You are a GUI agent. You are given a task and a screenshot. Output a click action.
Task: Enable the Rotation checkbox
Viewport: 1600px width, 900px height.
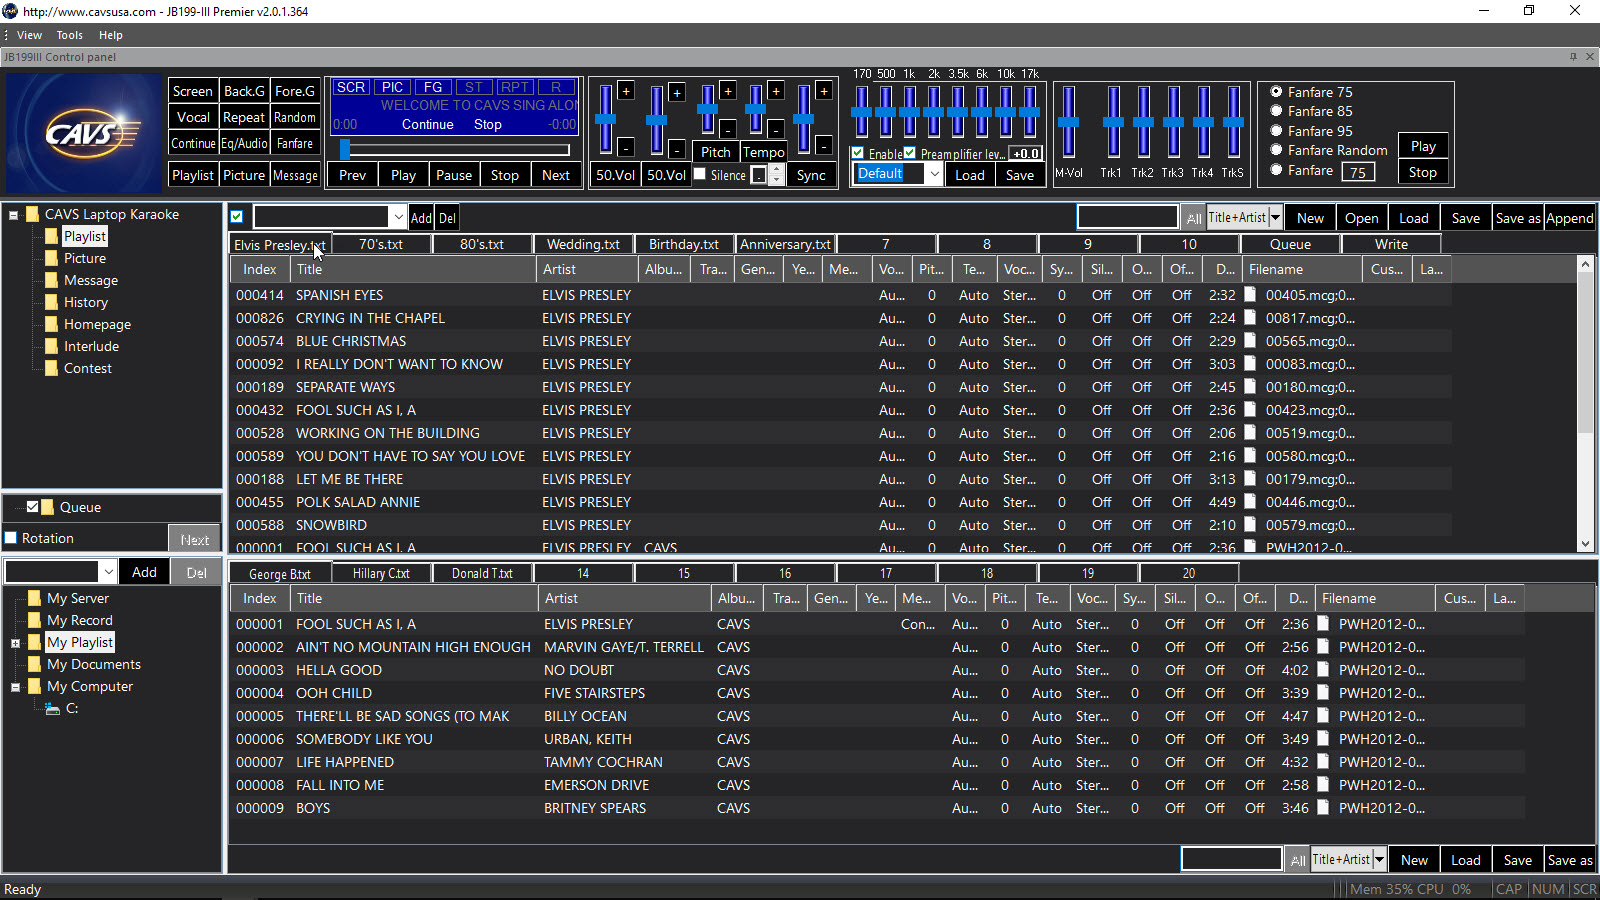(11, 538)
